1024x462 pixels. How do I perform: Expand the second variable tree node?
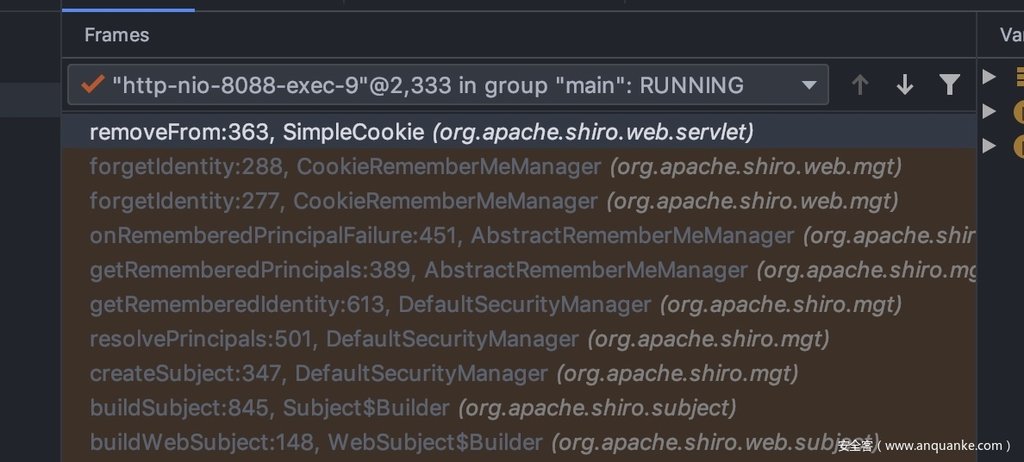[x=989, y=111]
